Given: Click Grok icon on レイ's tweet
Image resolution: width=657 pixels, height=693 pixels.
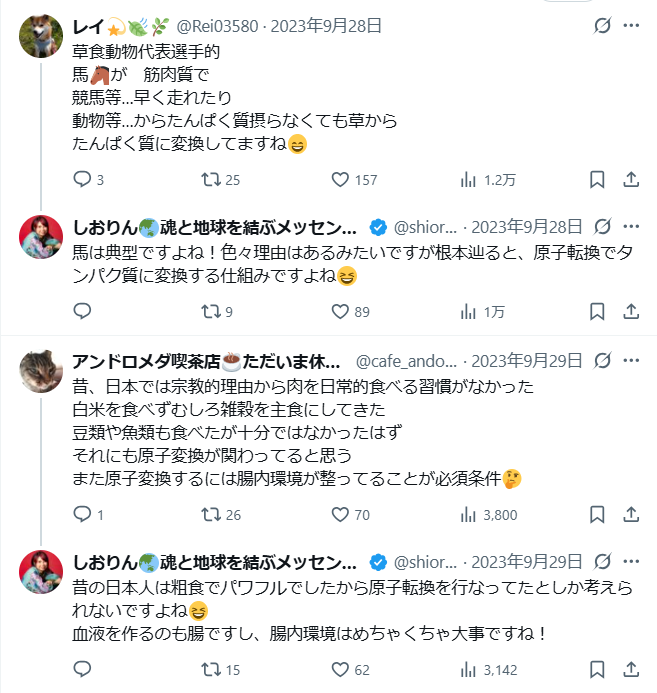Looking at the screenshot, I should point(602,26).
